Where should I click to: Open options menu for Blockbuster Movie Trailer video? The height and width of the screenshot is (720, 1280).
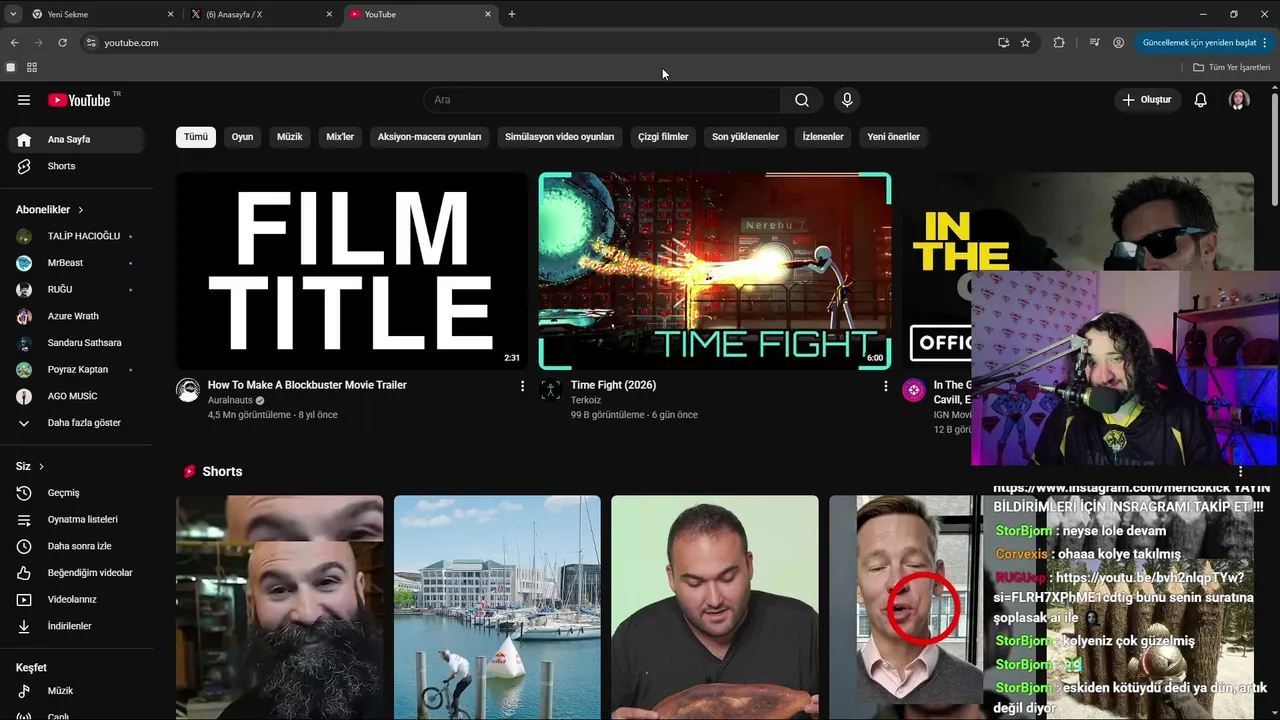click(522, 386)
